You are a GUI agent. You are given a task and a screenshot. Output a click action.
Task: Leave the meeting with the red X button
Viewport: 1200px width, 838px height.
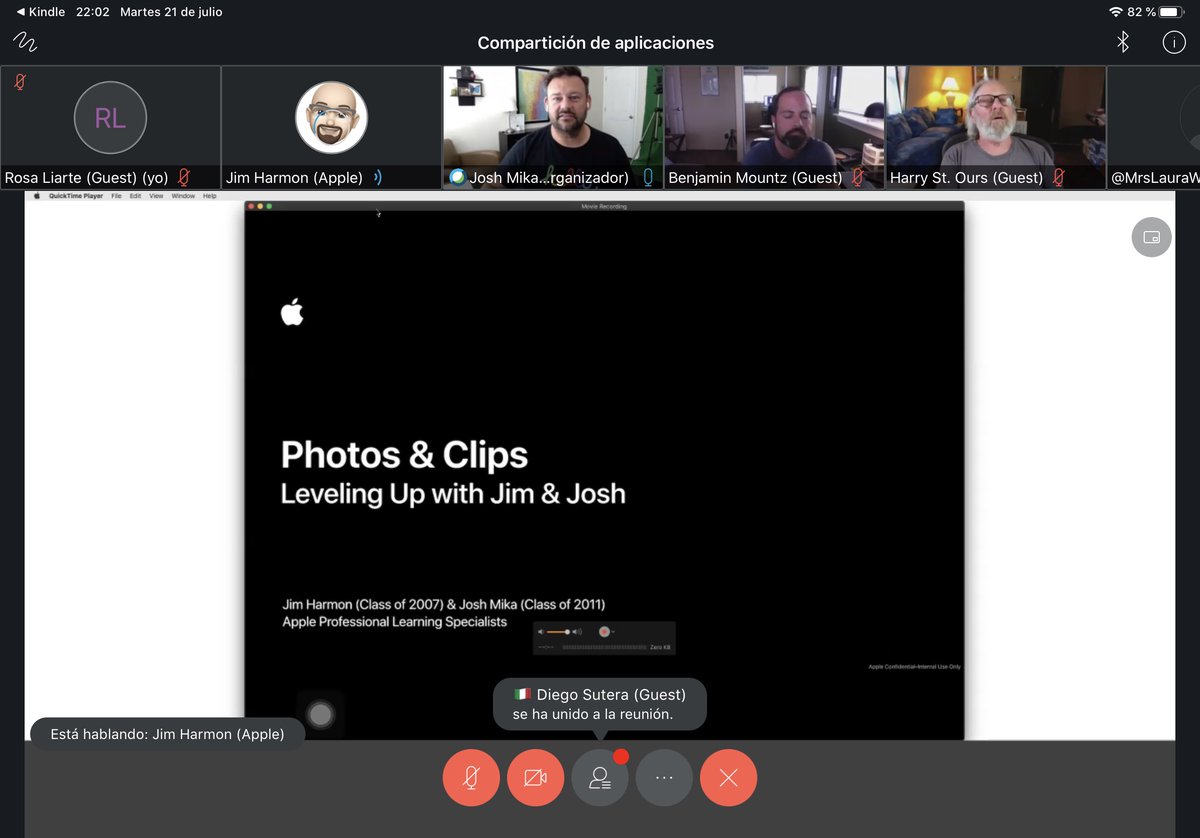point(728,777)
